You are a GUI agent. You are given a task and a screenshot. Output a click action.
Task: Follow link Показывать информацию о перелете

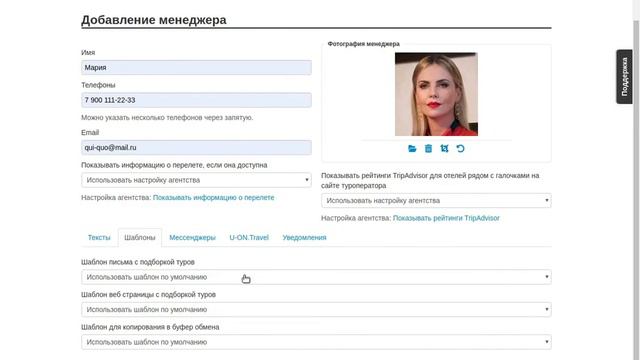click(x=213, y=198)
